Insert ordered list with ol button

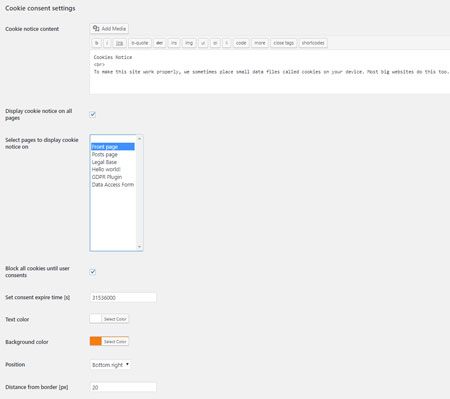click(215, 43)
